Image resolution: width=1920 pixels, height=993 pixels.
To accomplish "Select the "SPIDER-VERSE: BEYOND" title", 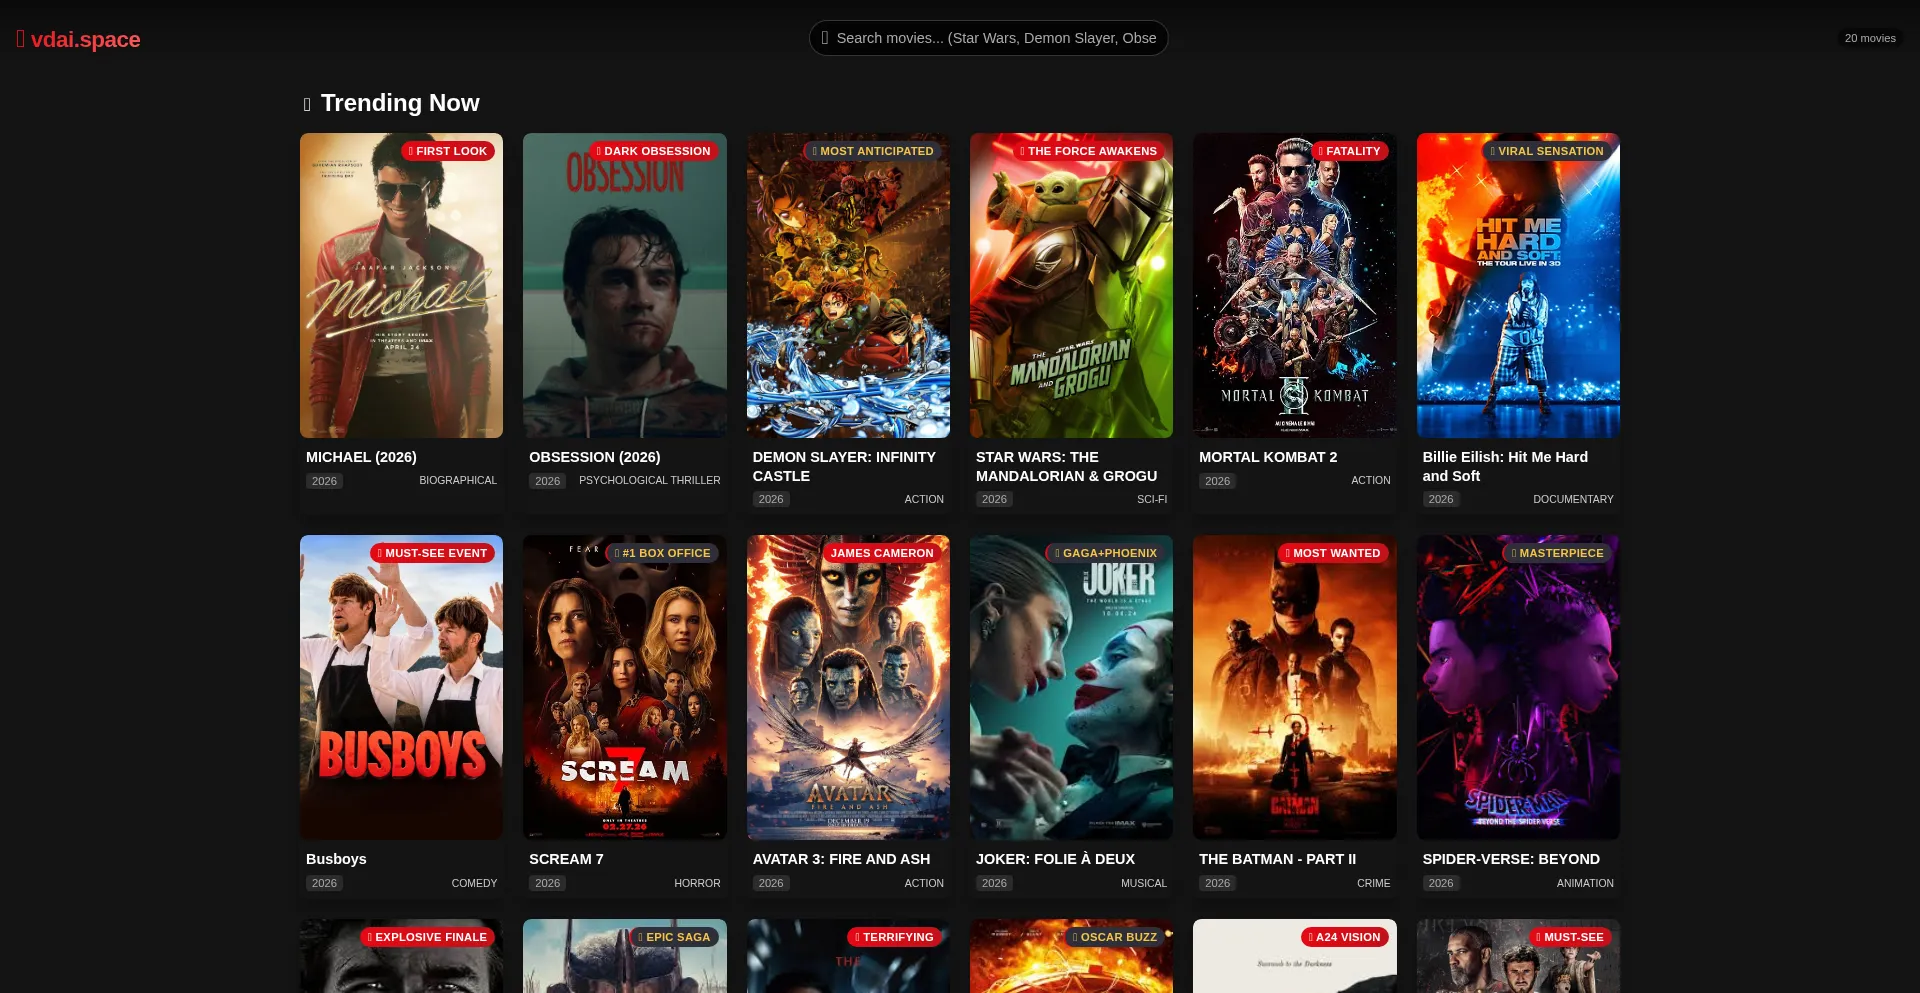I will pyautogui.click(x=1511, y=859).
